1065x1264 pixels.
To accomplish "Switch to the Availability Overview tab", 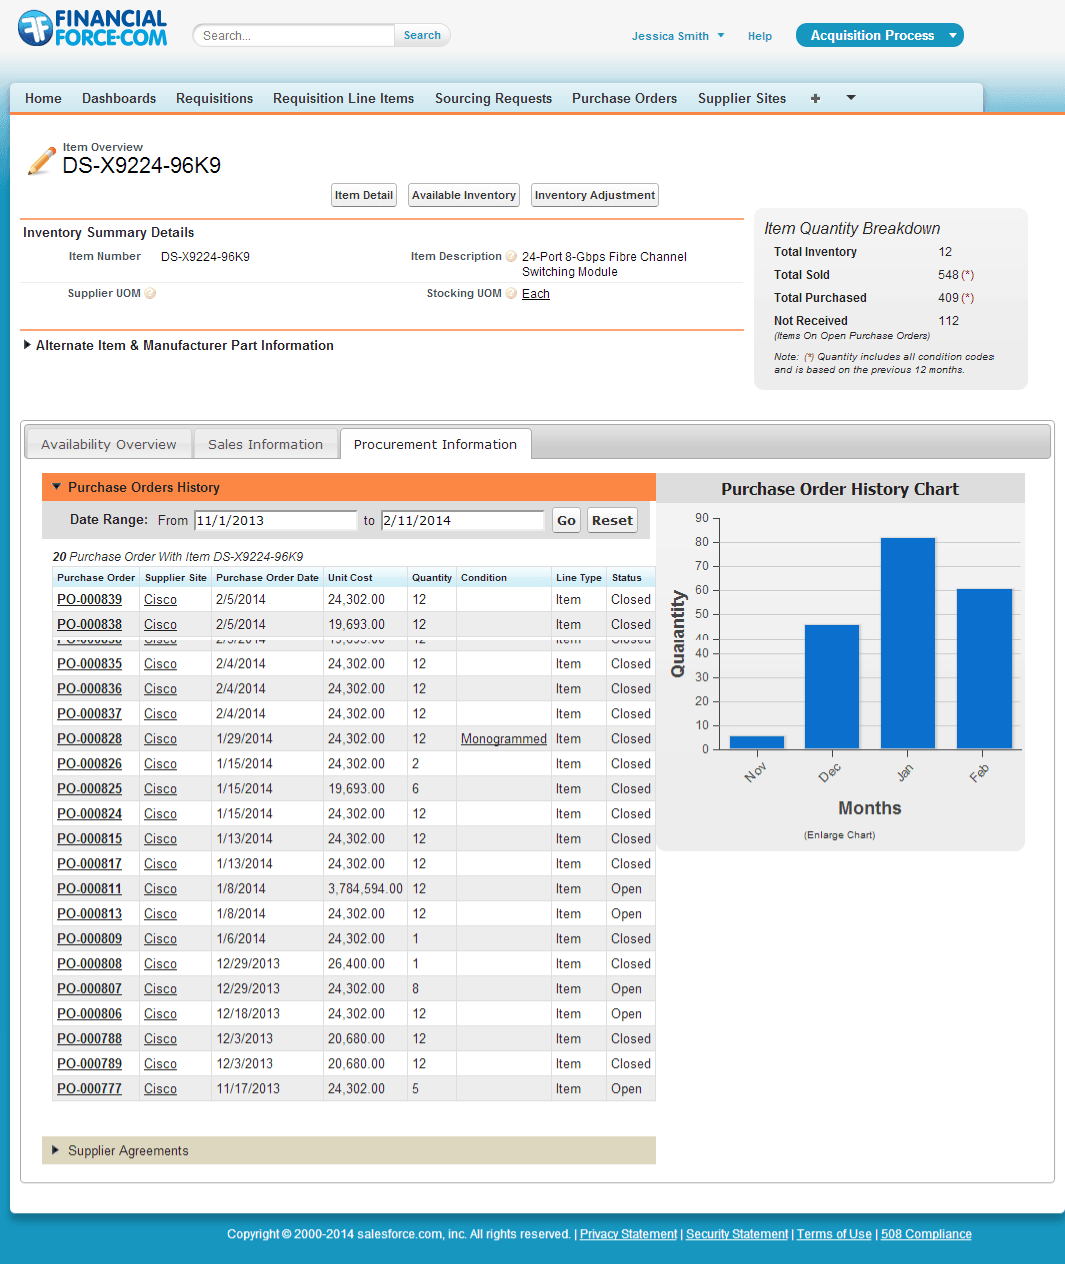I will [x=108, y=444].
